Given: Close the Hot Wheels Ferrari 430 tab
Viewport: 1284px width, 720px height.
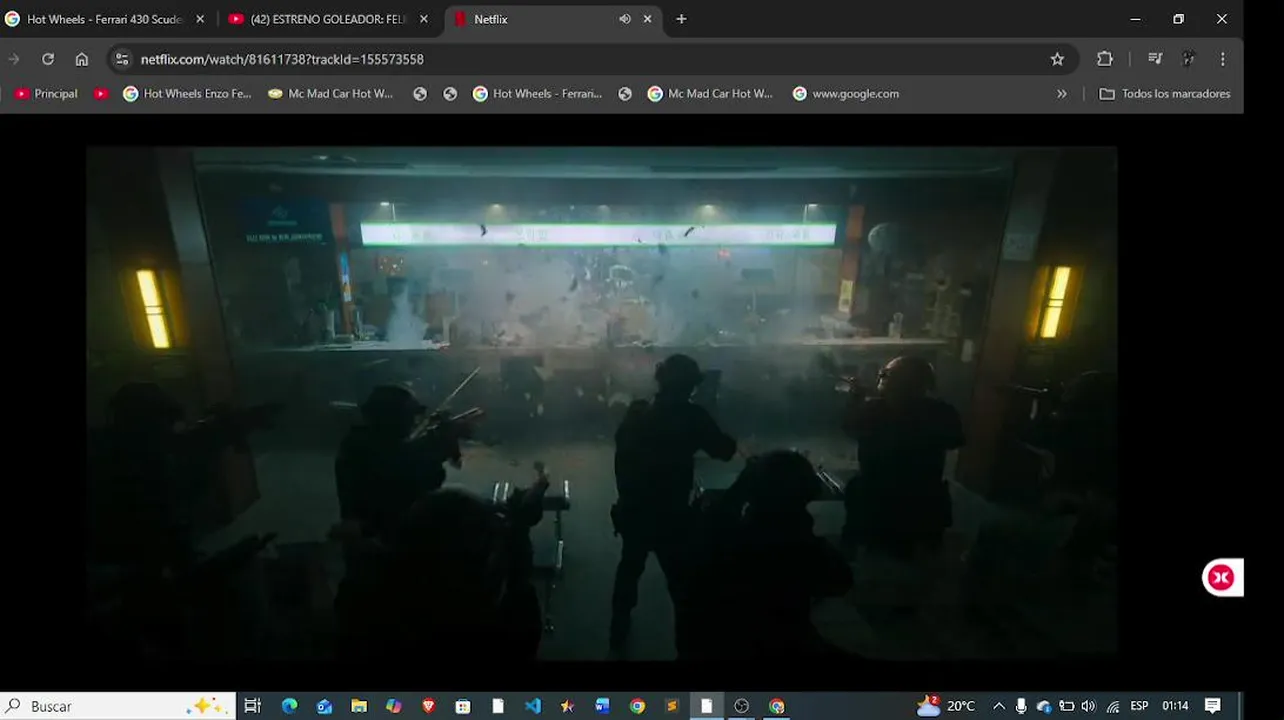Looking at the screenshot, I should tap(199, 19).
